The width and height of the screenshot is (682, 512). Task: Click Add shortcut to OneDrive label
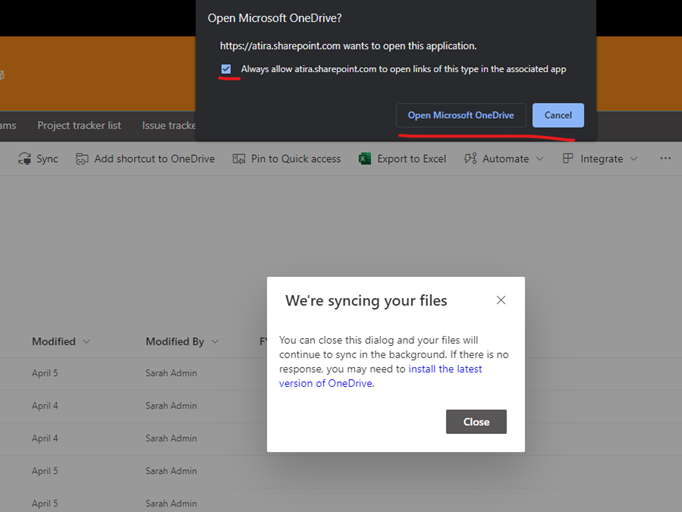pos(154,159)
